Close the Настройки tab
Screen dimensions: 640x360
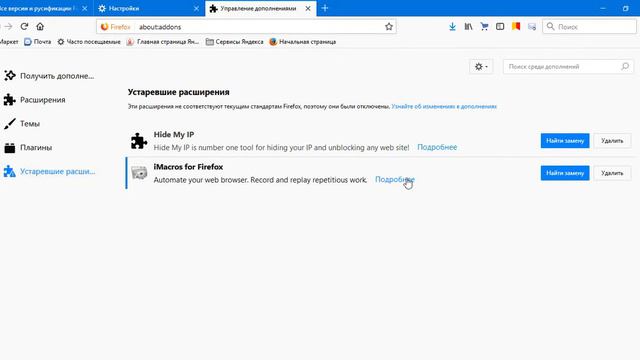[196, 8]
